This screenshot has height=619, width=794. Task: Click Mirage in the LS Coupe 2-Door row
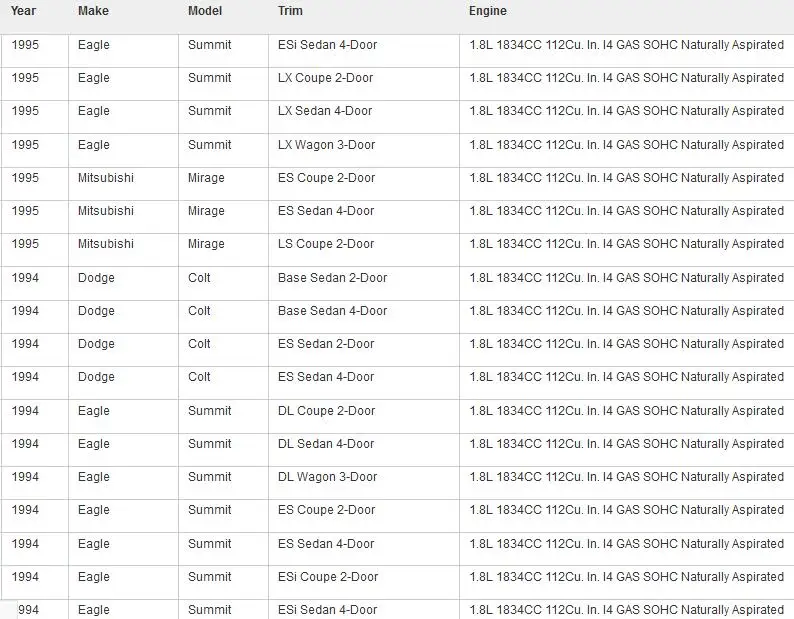tap(206, 244)
